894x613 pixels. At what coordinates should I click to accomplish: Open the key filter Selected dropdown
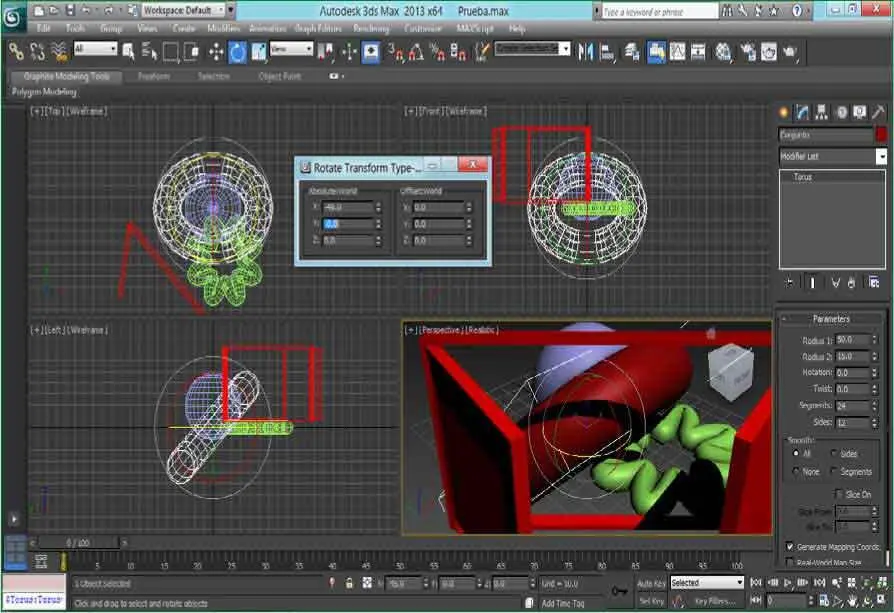click(707, 583)
